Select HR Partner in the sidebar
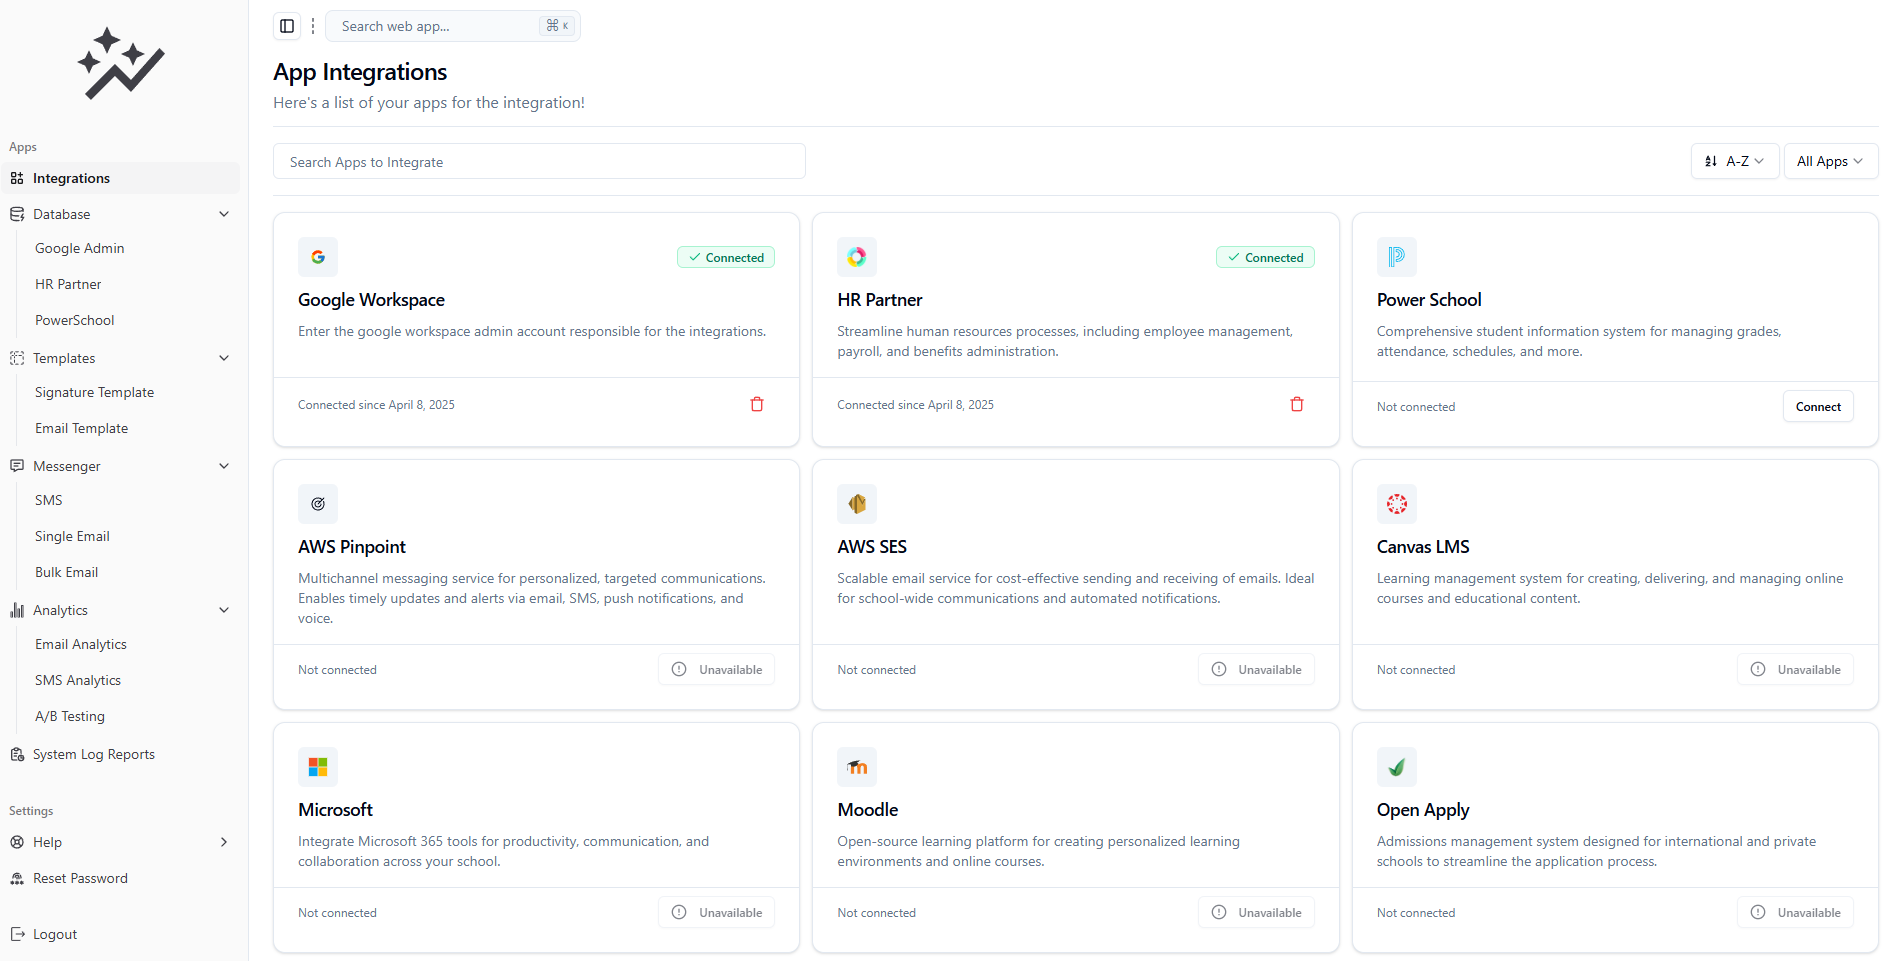Screen dimensions: 1889x961 (x=68, y=284)
